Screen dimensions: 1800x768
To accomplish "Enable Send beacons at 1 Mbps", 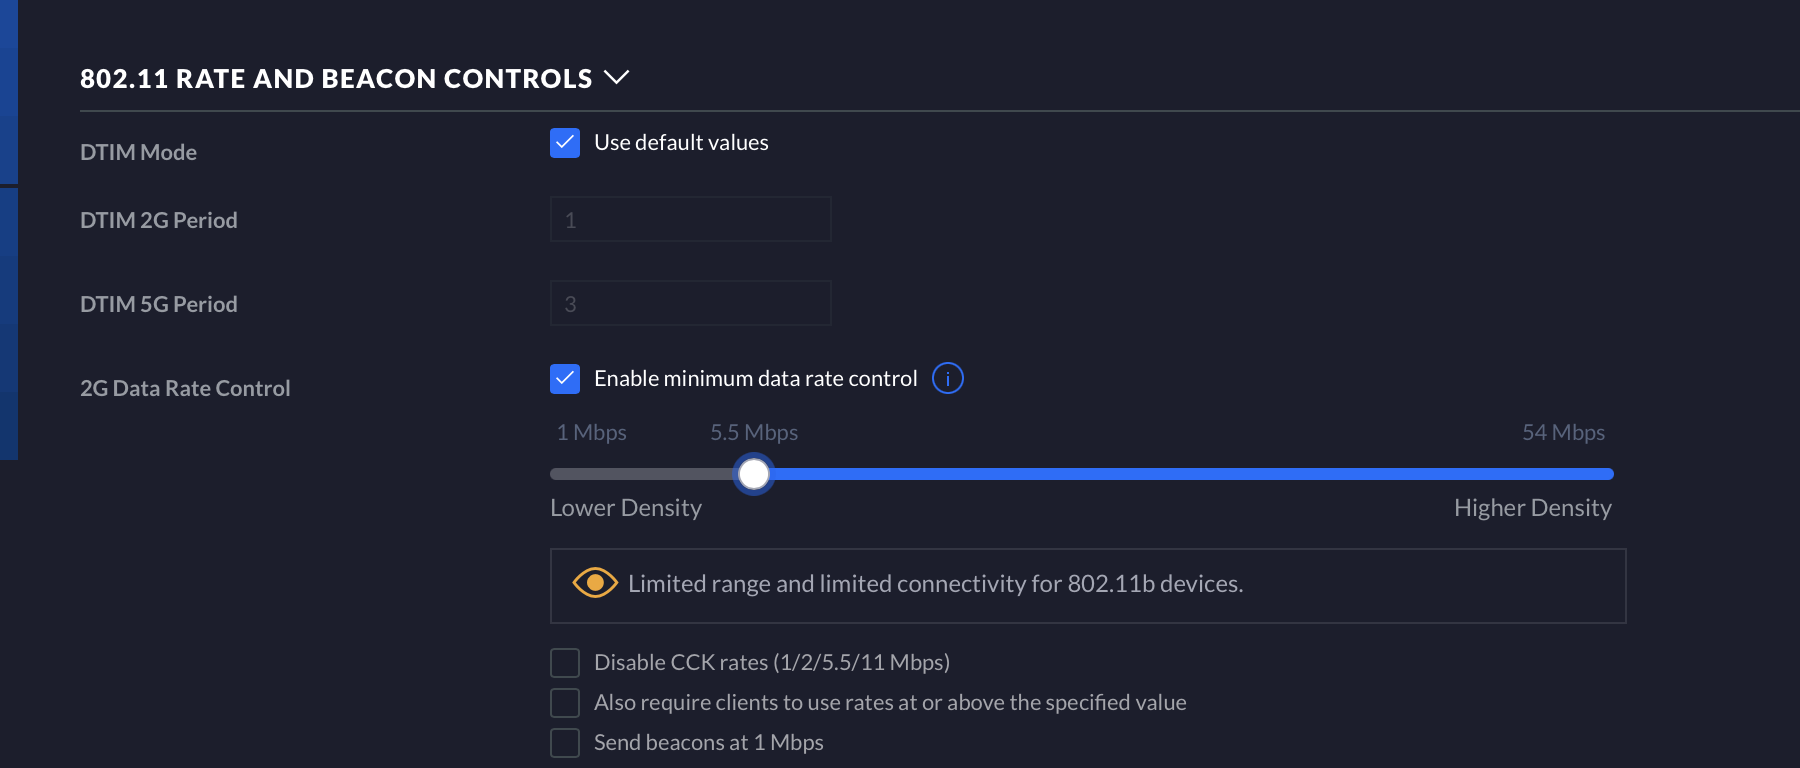I will point(565,743).
